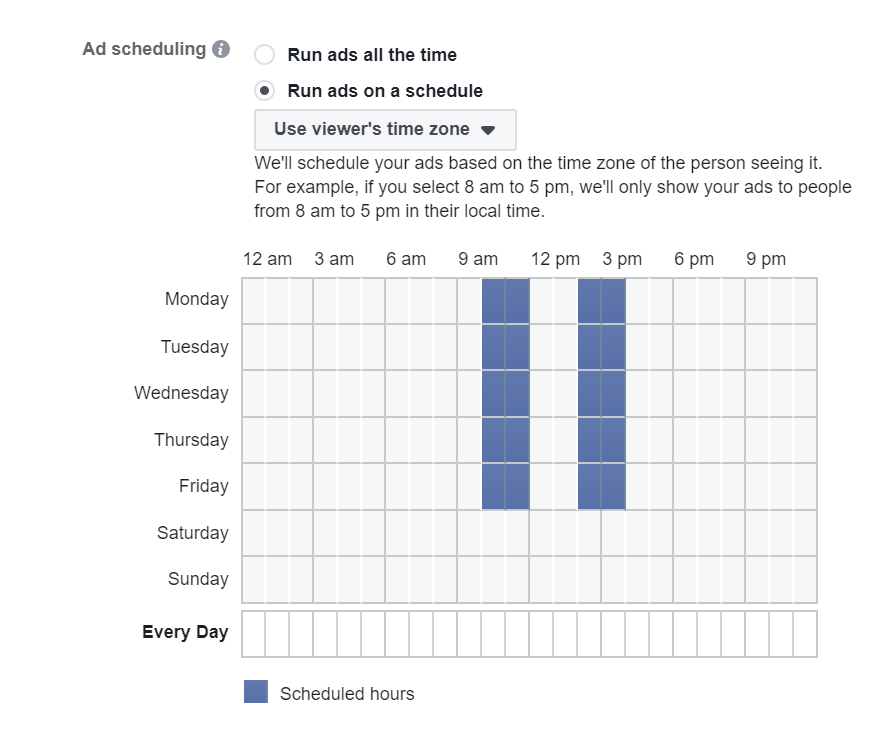Select the Tuesday 6 pm cell
Screen dimensions: 876x744
685,347
